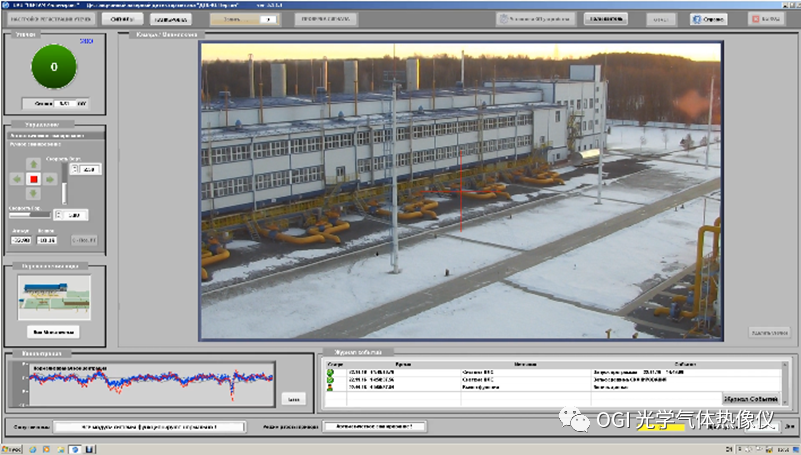Image resolution: width=801 pixels, height=455 pixels.
Task: Click the third white toolbar button
Action: pyautogui.click(x=171, y=19)
